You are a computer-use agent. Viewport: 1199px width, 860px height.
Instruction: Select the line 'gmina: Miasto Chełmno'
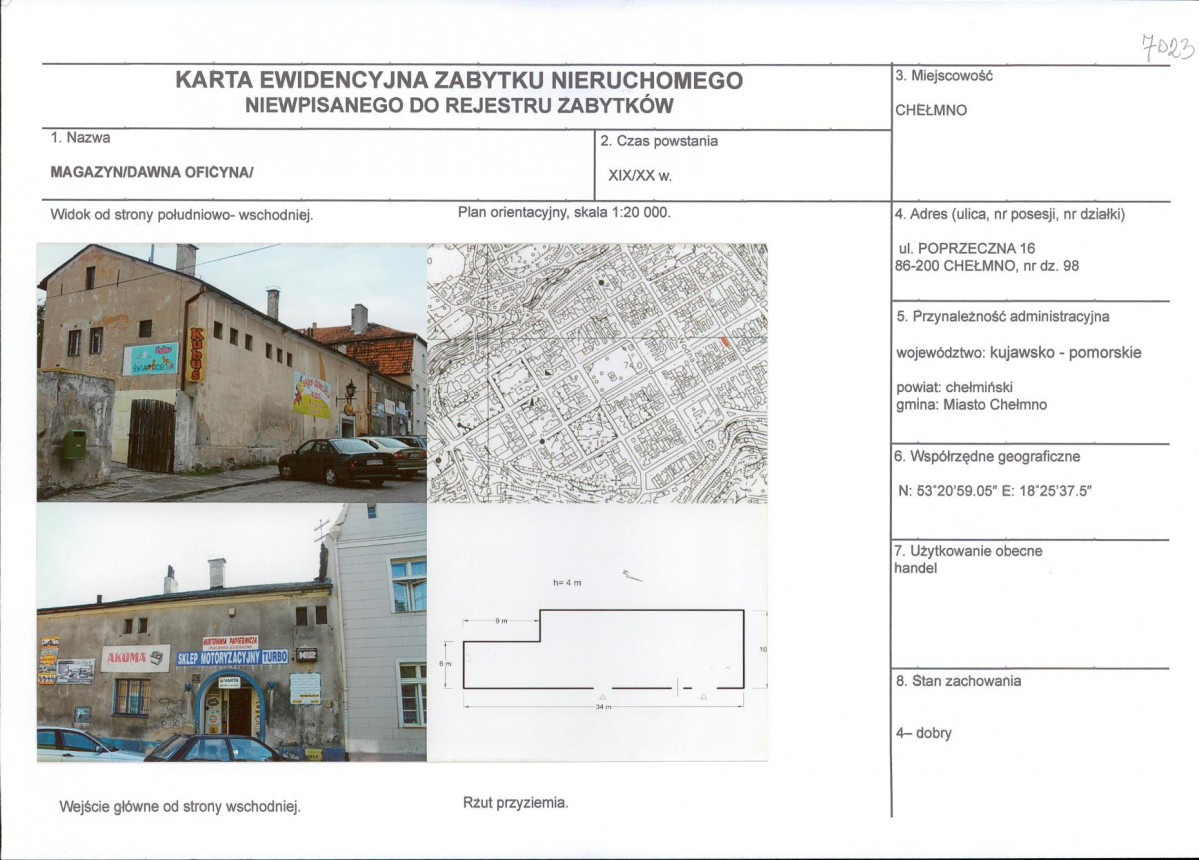[971, 404]
